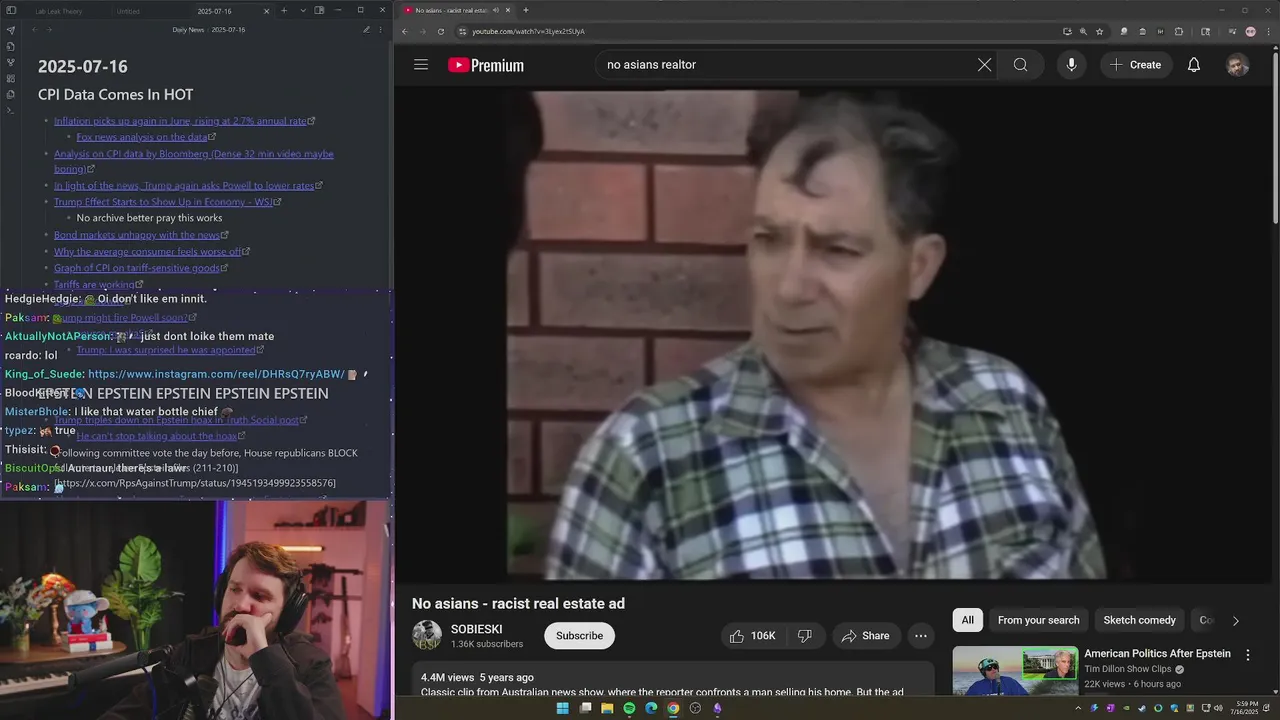Screen dimensions: 1280x720
Task: Select the All filter chip
Action: [967, 620]
